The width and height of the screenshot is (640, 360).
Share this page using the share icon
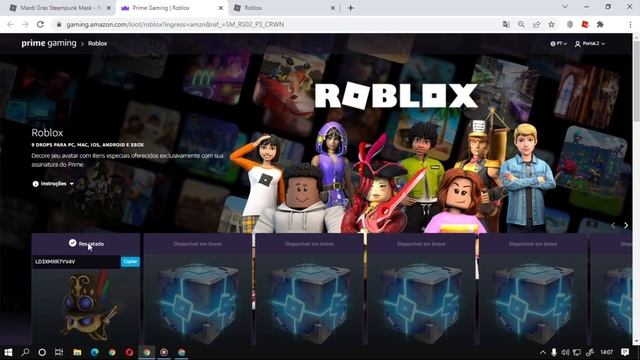536,24
